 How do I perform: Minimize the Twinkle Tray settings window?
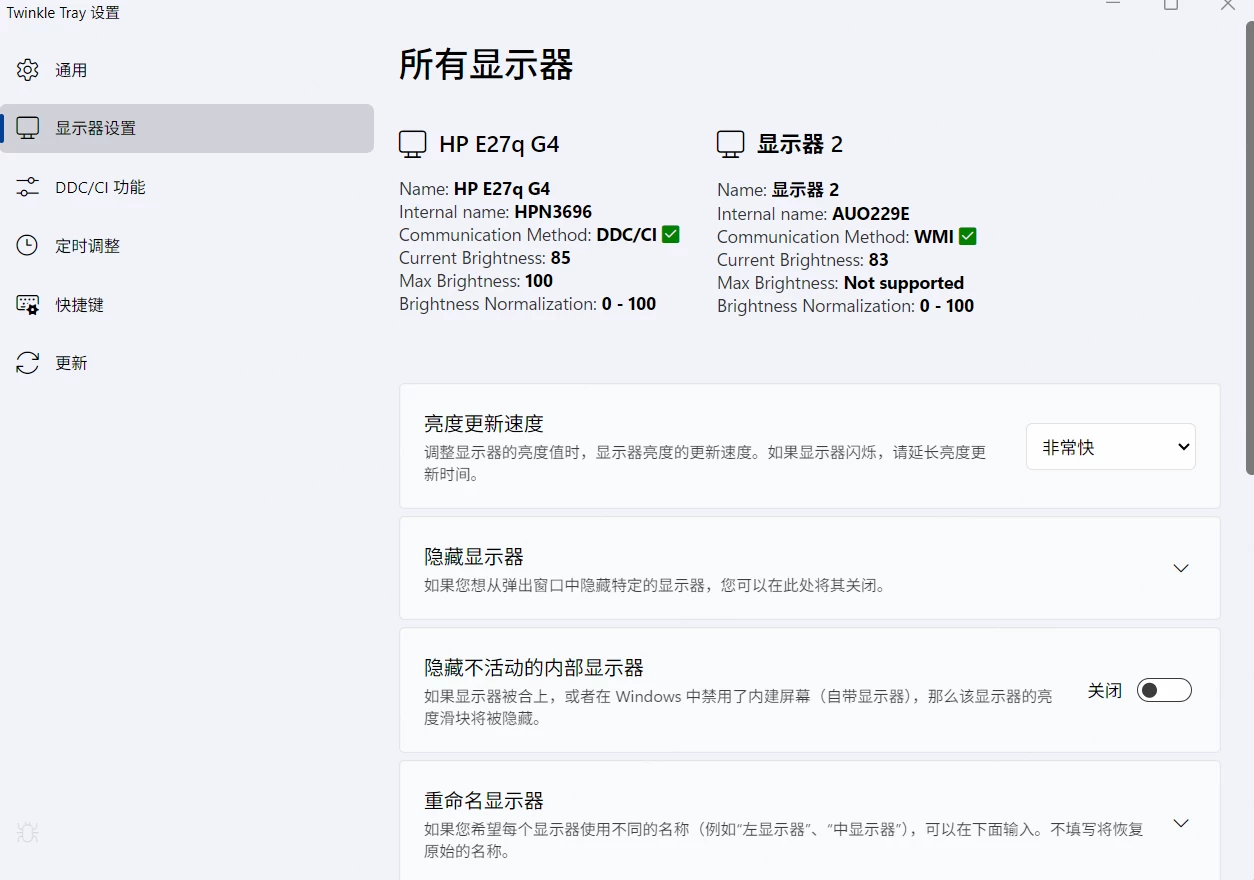[x=1113, y=4]
